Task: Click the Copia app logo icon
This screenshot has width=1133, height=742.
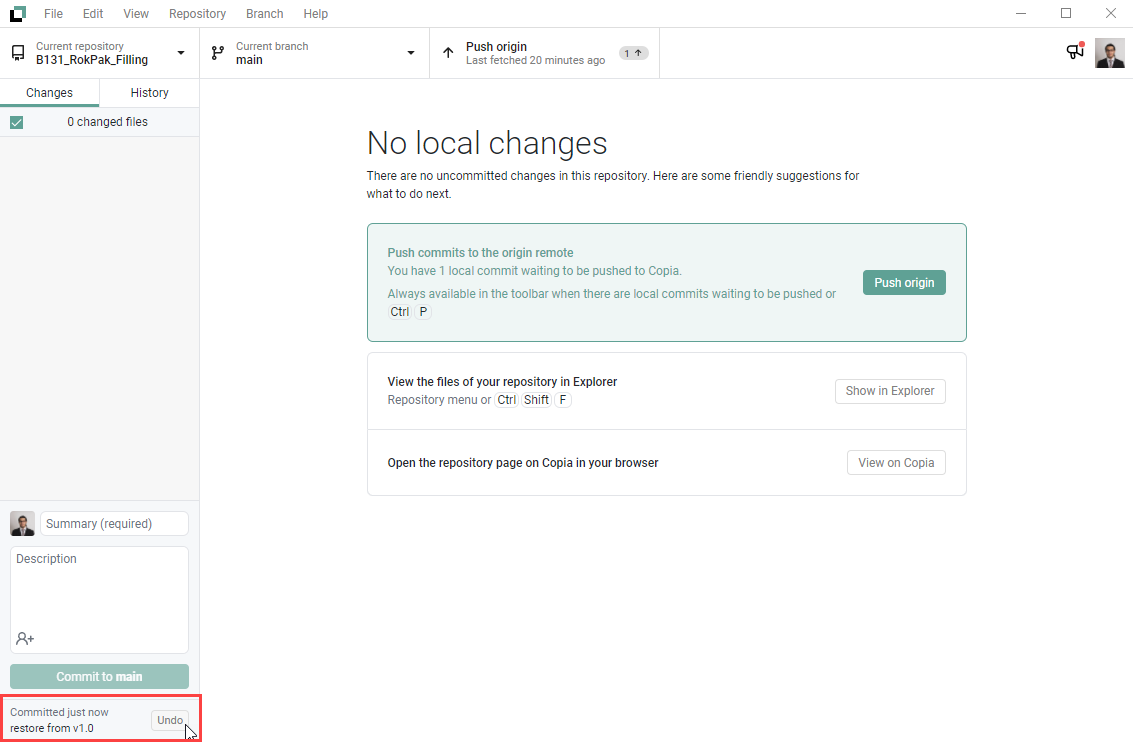Action: tap(18, 14)
